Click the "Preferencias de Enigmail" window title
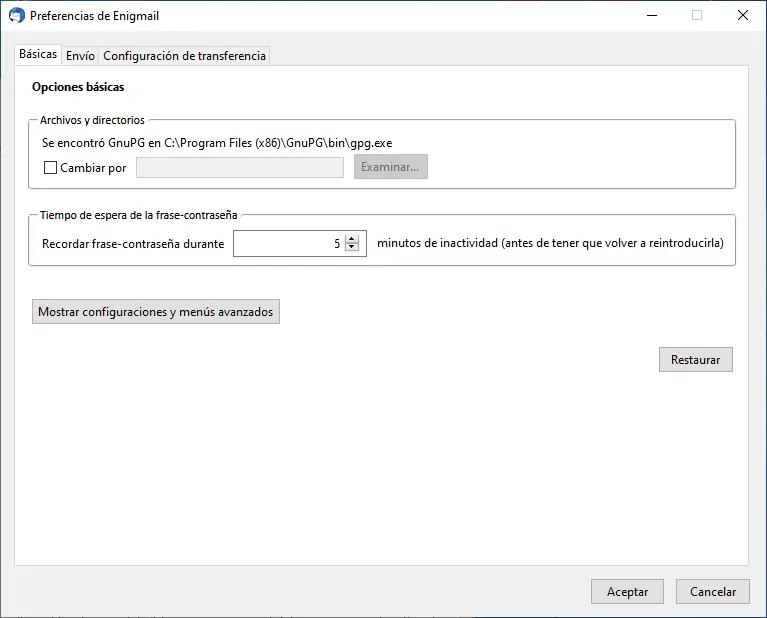Image resolution: width=767 pixels, height=618 pixels. 94,16
